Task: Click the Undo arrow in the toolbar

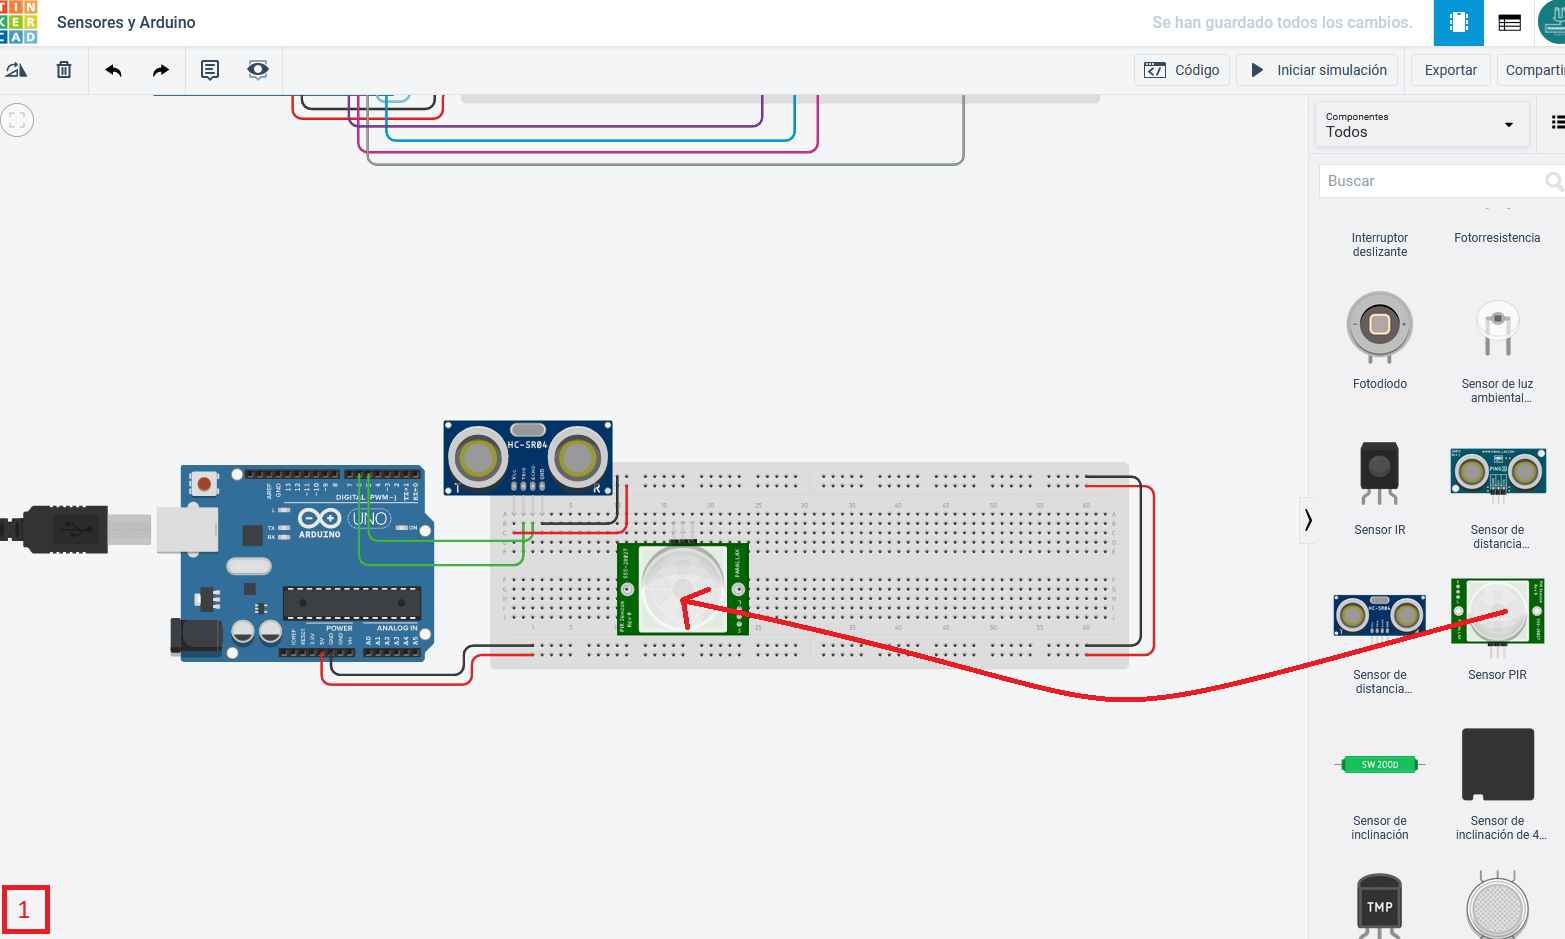Action: 113,70
